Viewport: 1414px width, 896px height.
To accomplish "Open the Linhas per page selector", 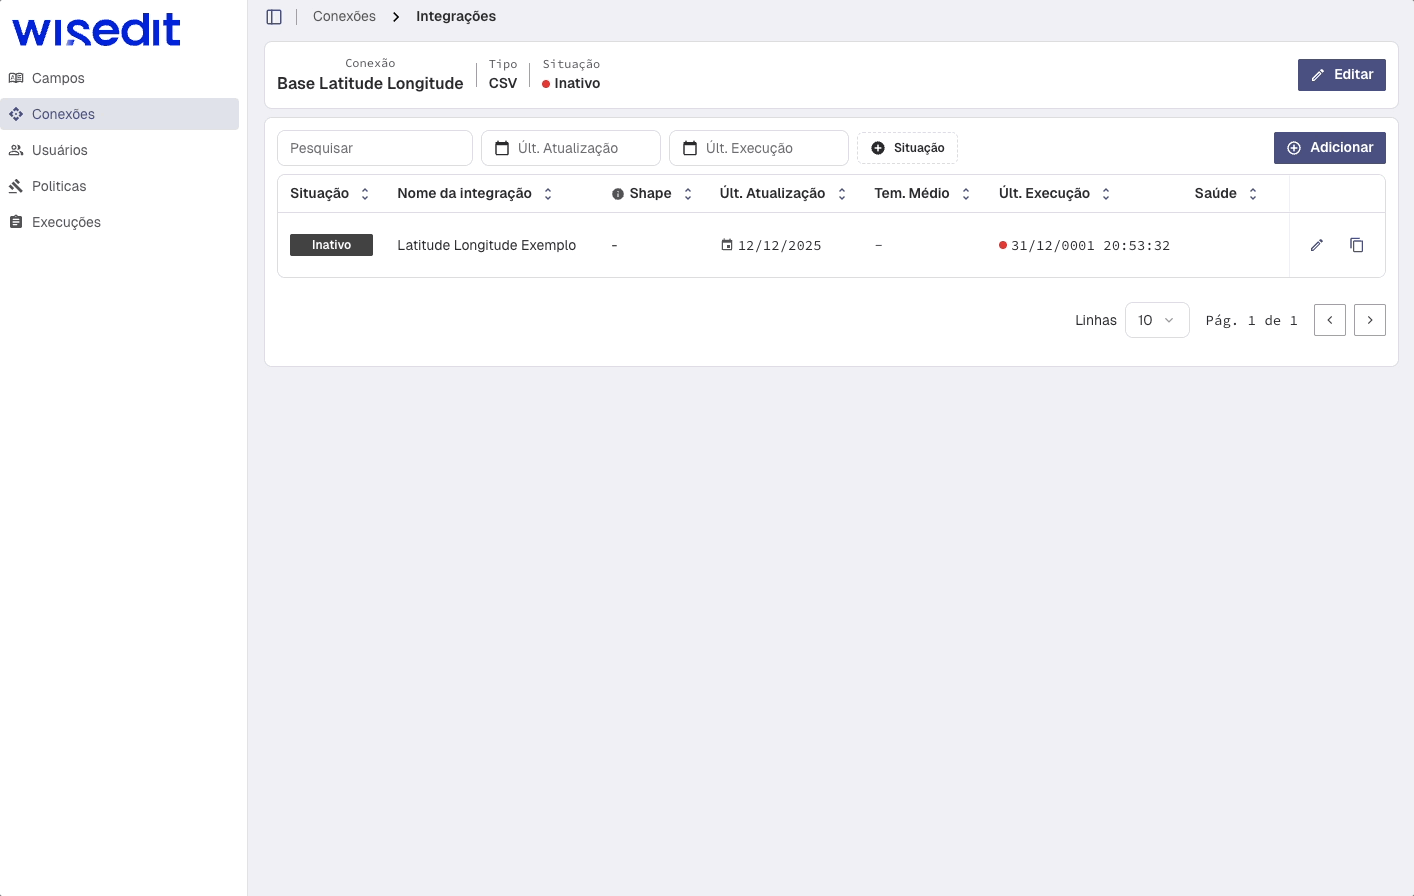I will [1157, 320].
